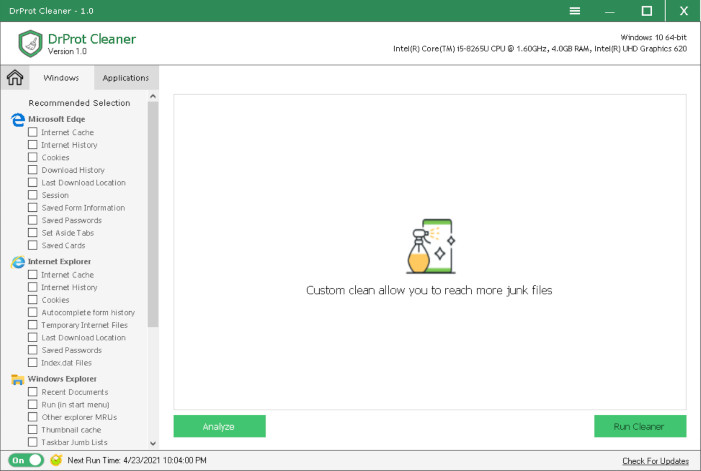
Task: Select the Microsoft Edge group label
Action: point(56,119)
